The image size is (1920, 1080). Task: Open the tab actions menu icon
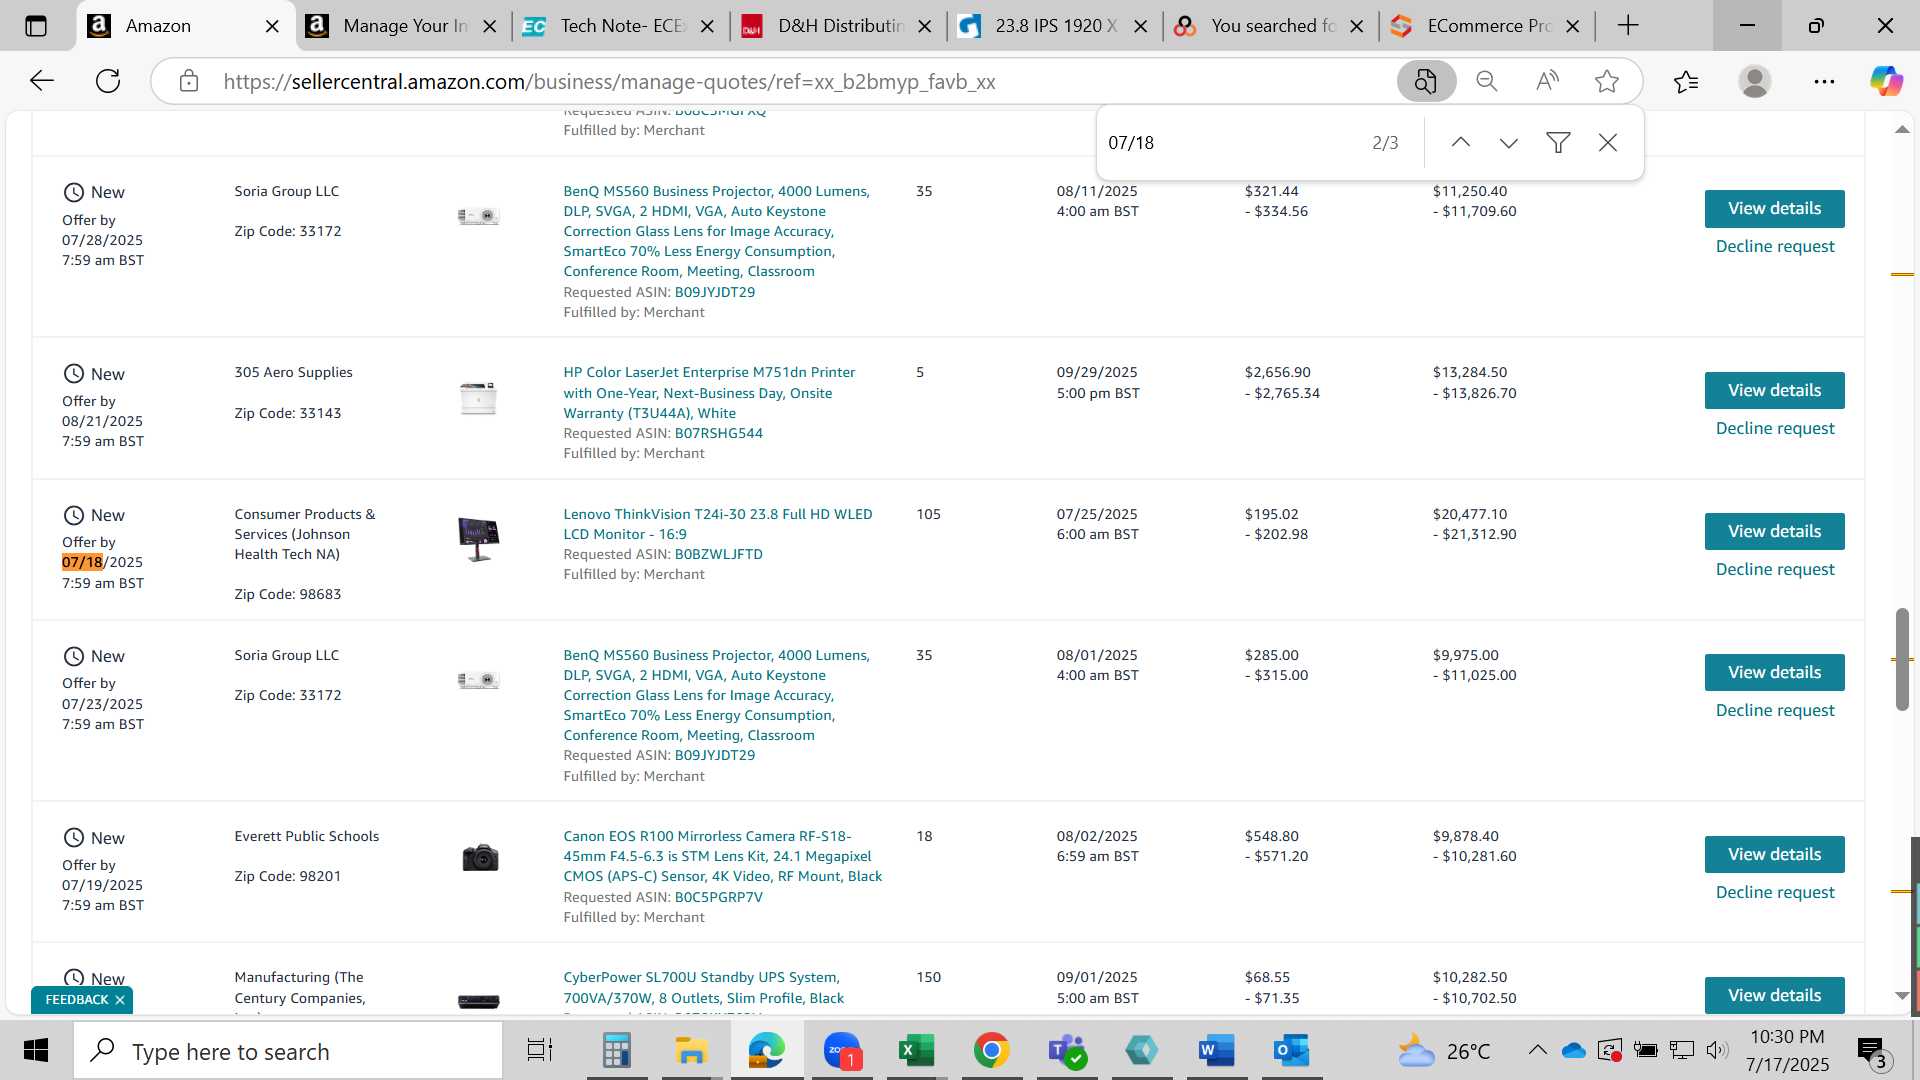(36, 26)
